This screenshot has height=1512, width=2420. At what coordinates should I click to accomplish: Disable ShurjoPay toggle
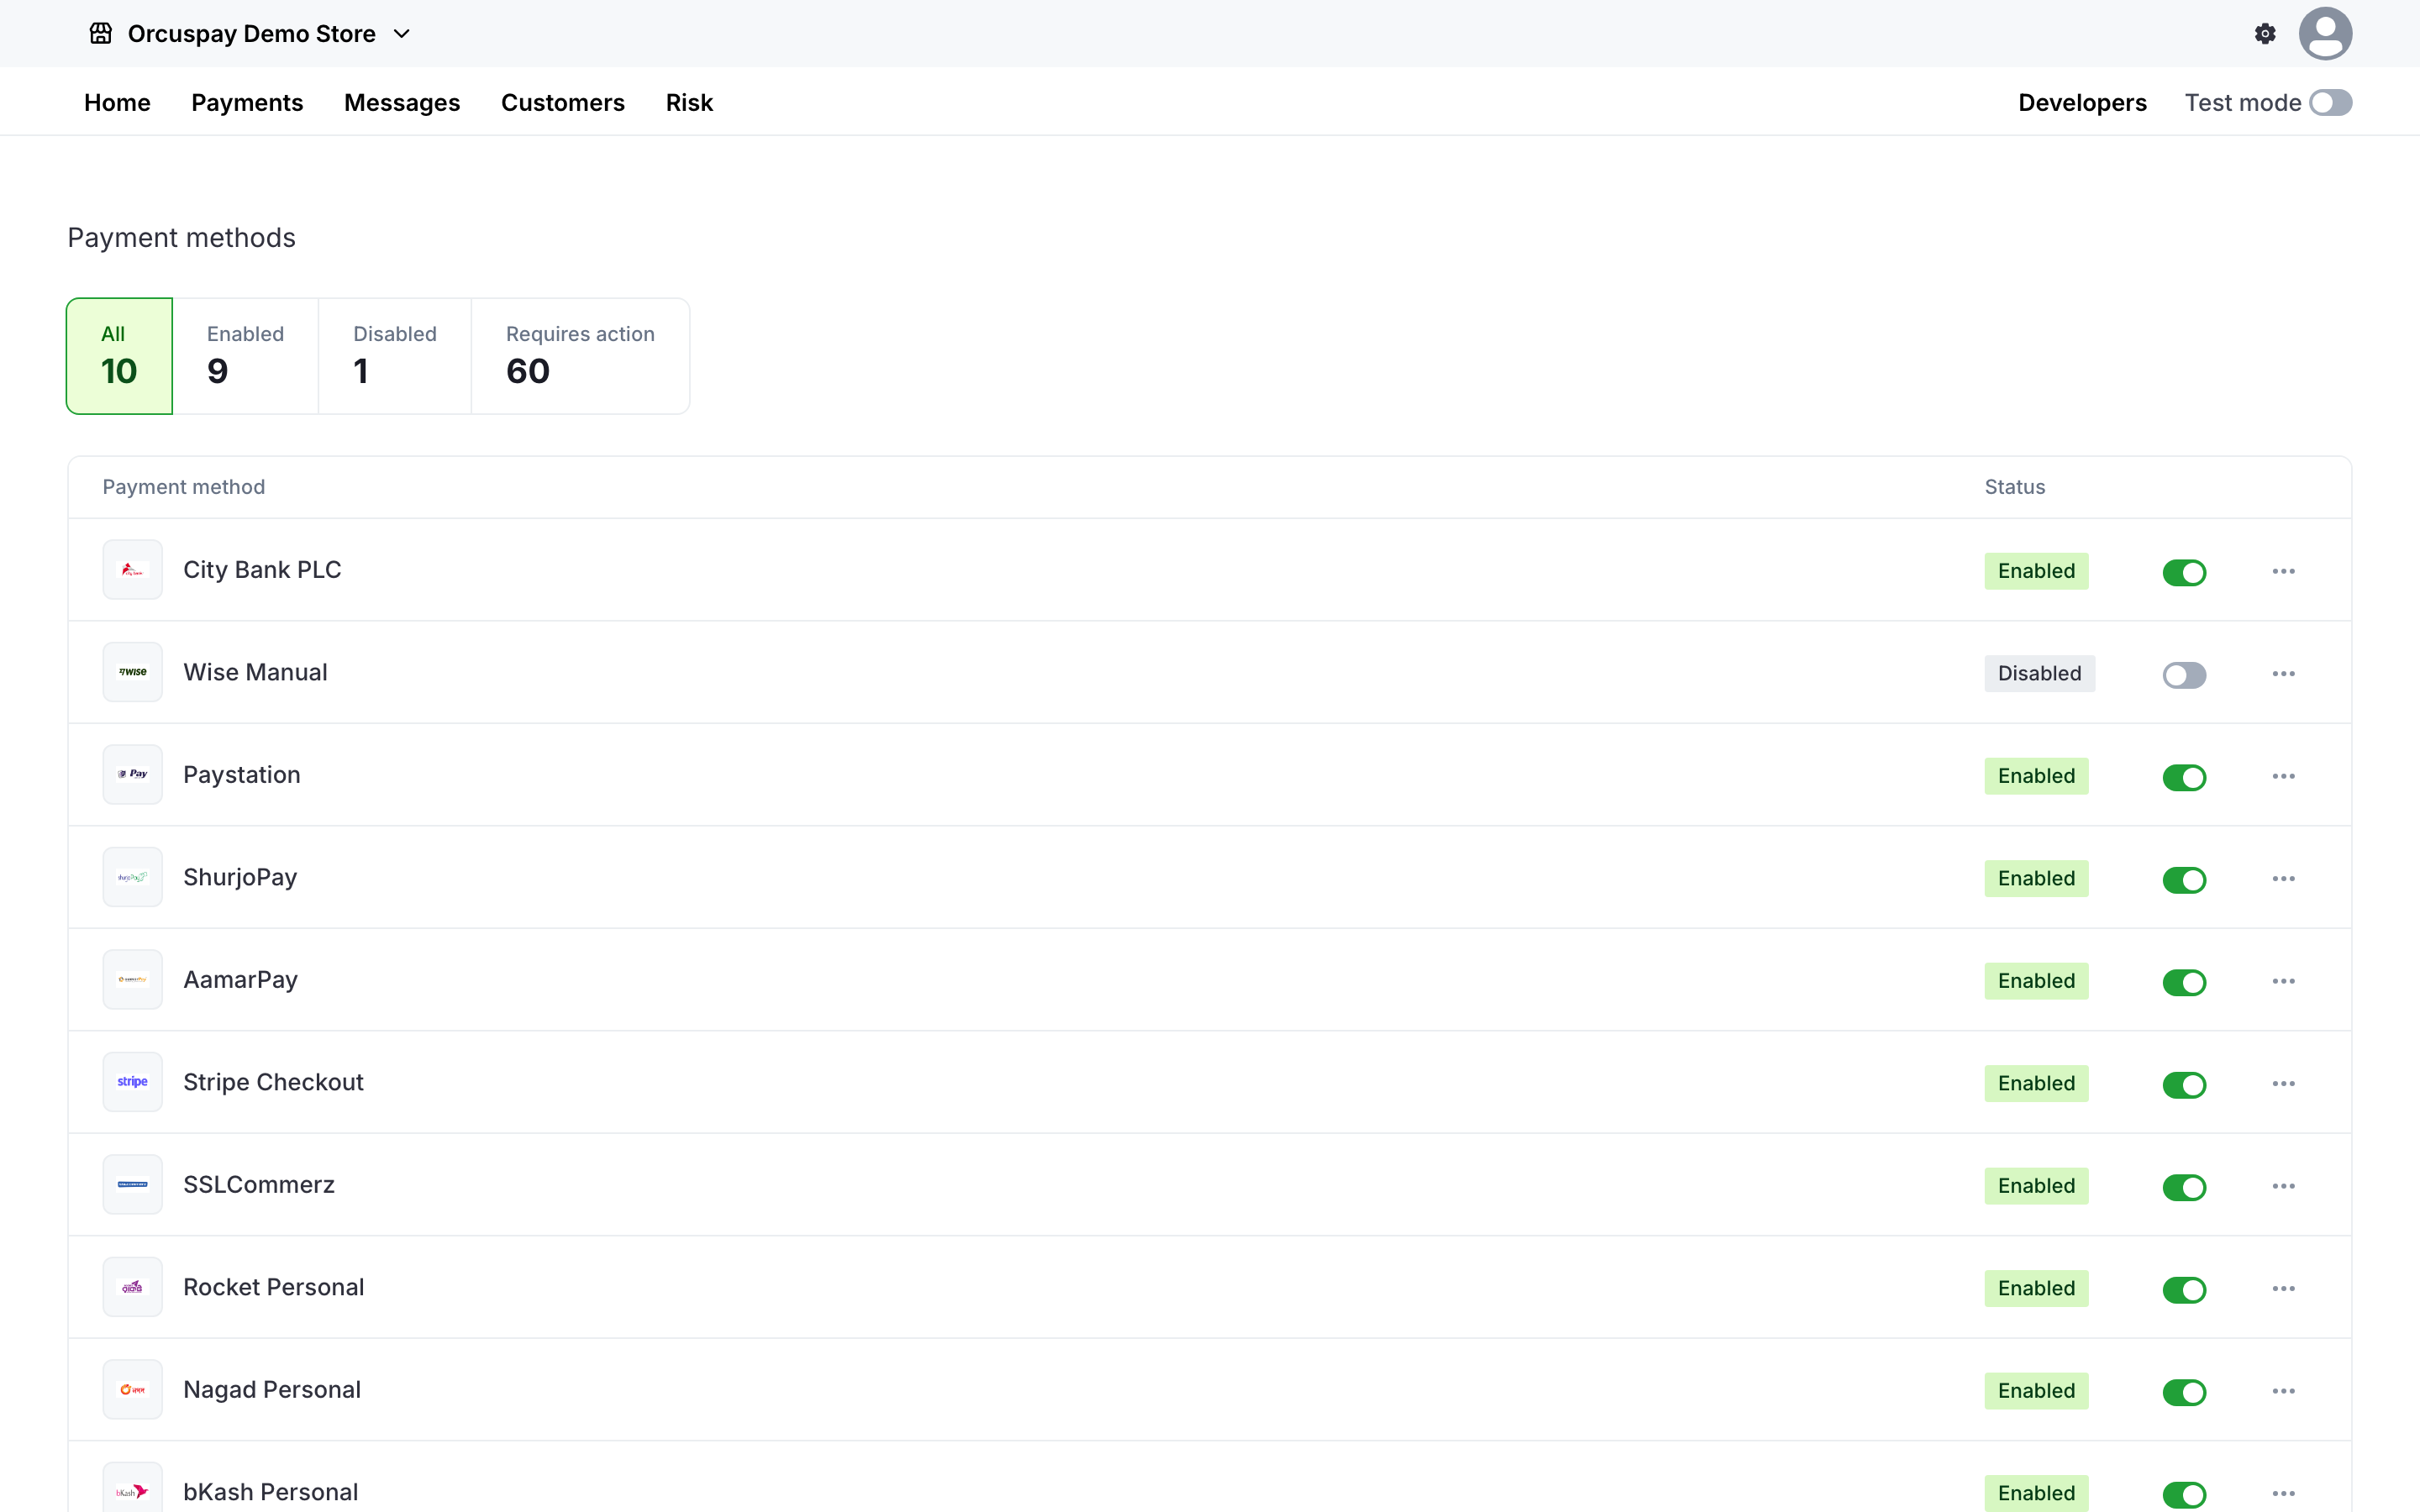click(x=2184, y=880)
